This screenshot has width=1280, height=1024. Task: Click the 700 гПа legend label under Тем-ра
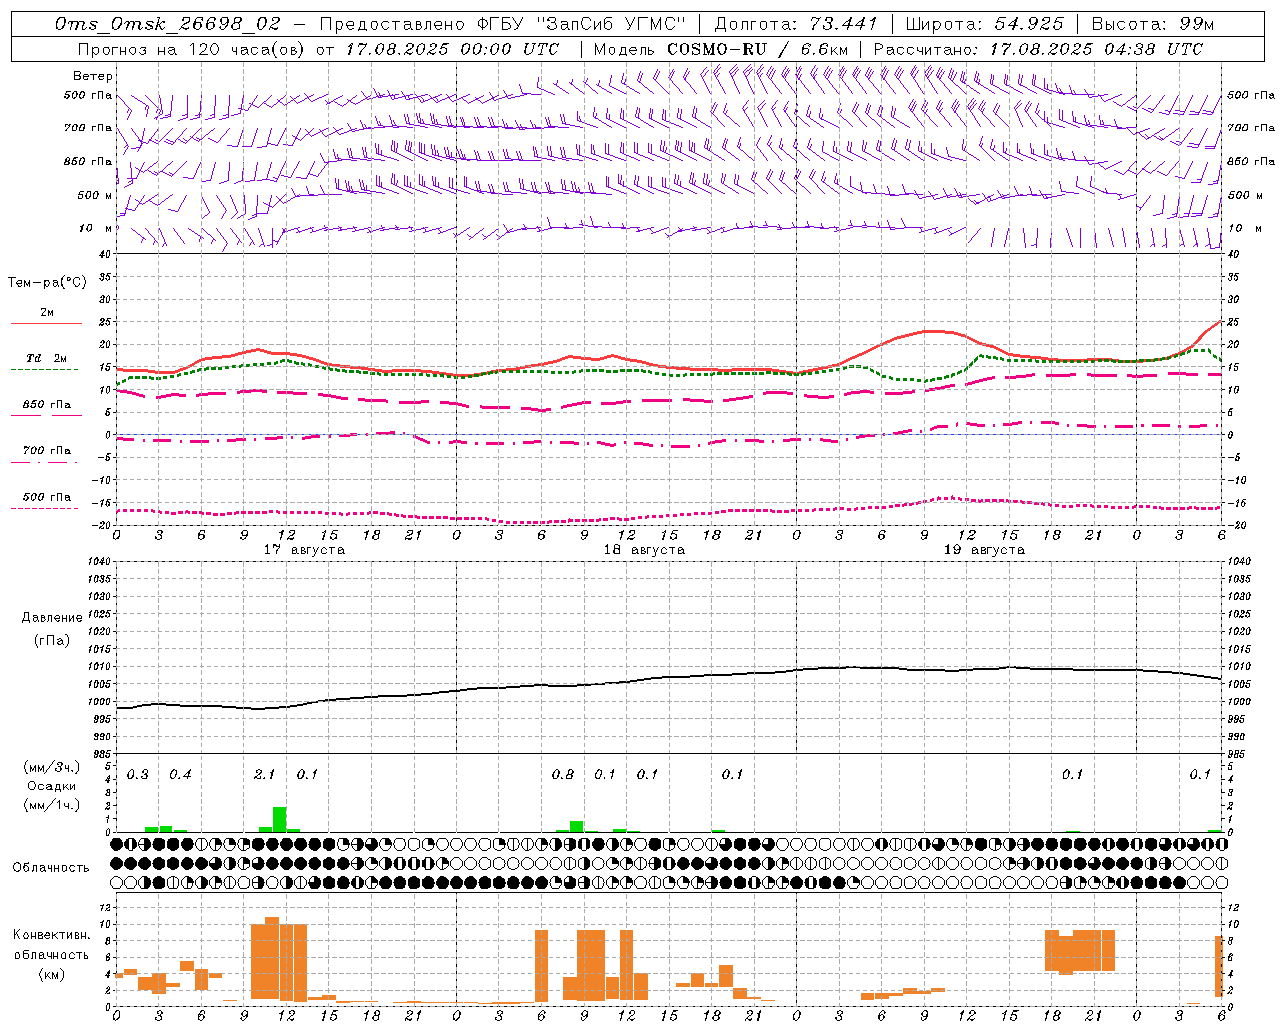(46, 450)
